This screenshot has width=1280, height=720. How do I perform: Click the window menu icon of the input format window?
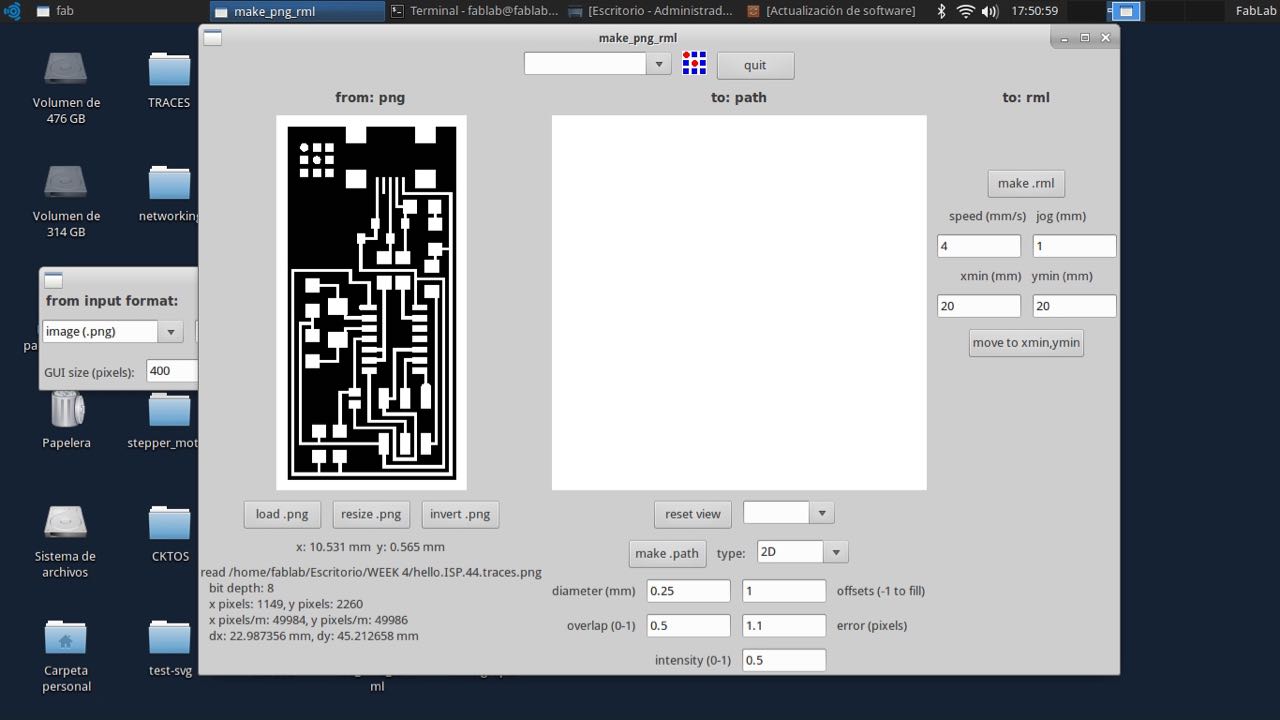53,280
